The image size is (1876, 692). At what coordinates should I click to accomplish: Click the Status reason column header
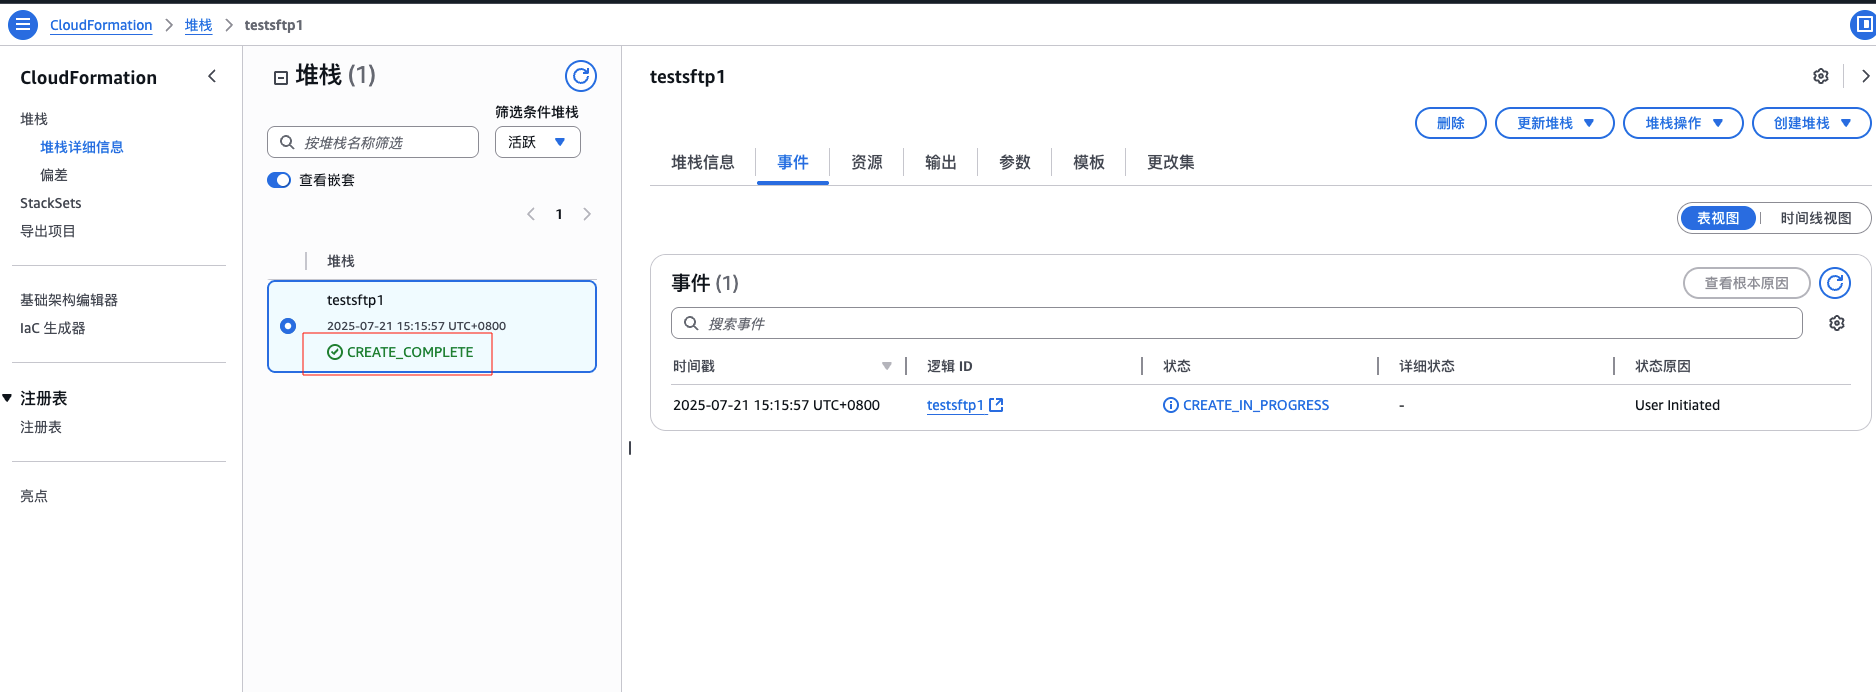click(x=1663, y=366)
